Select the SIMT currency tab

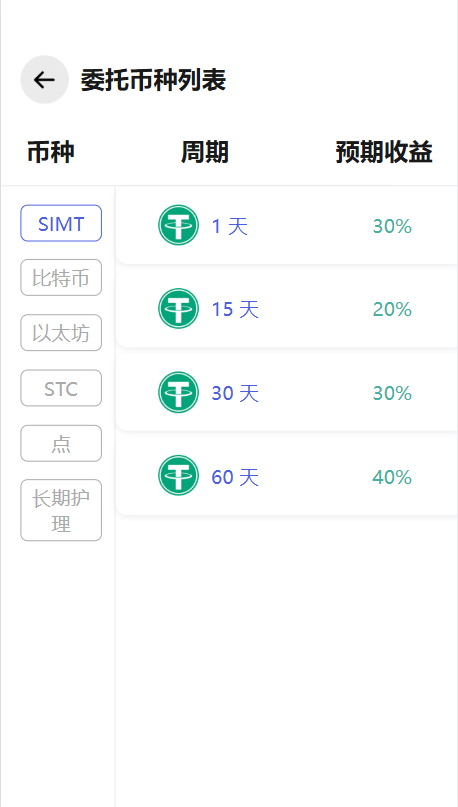[61, 223]
